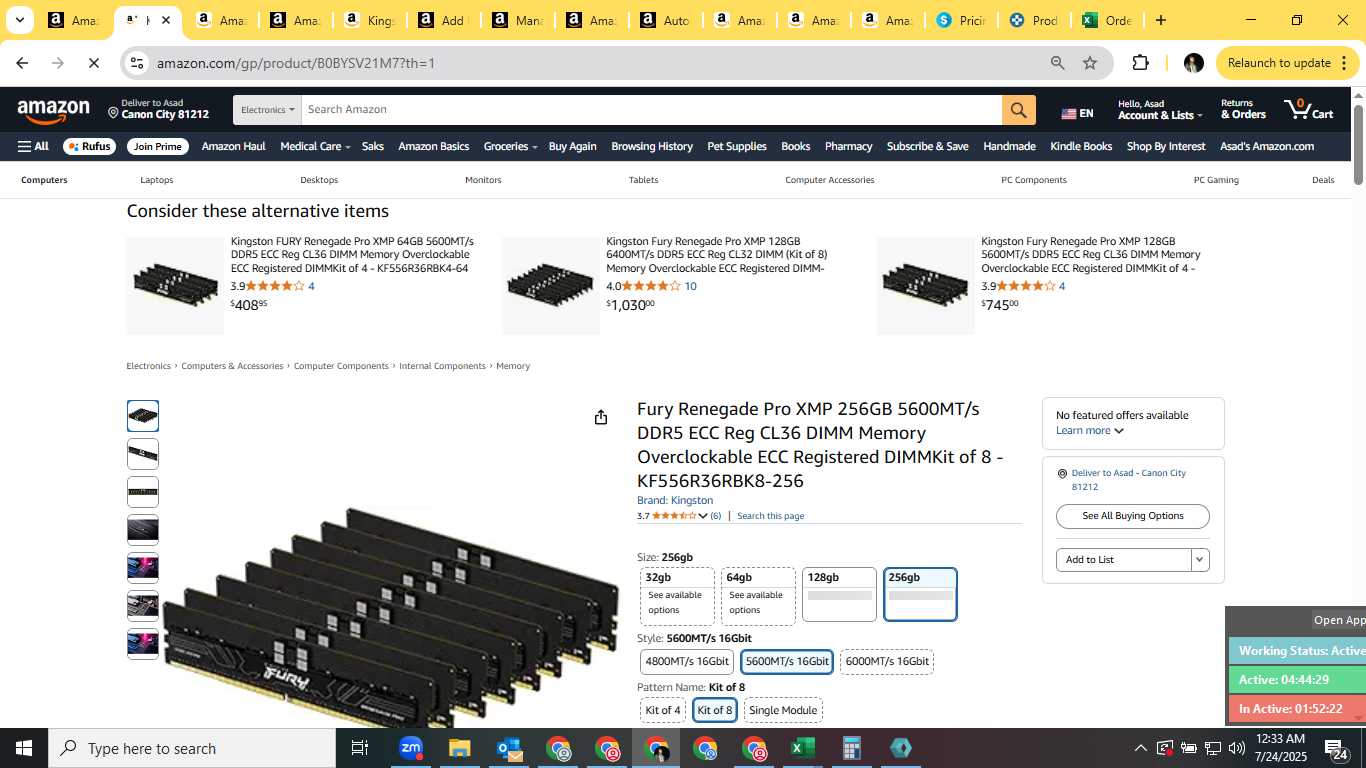Click the Join Prime button
1366x768 pixels.
tap(158, 146)
